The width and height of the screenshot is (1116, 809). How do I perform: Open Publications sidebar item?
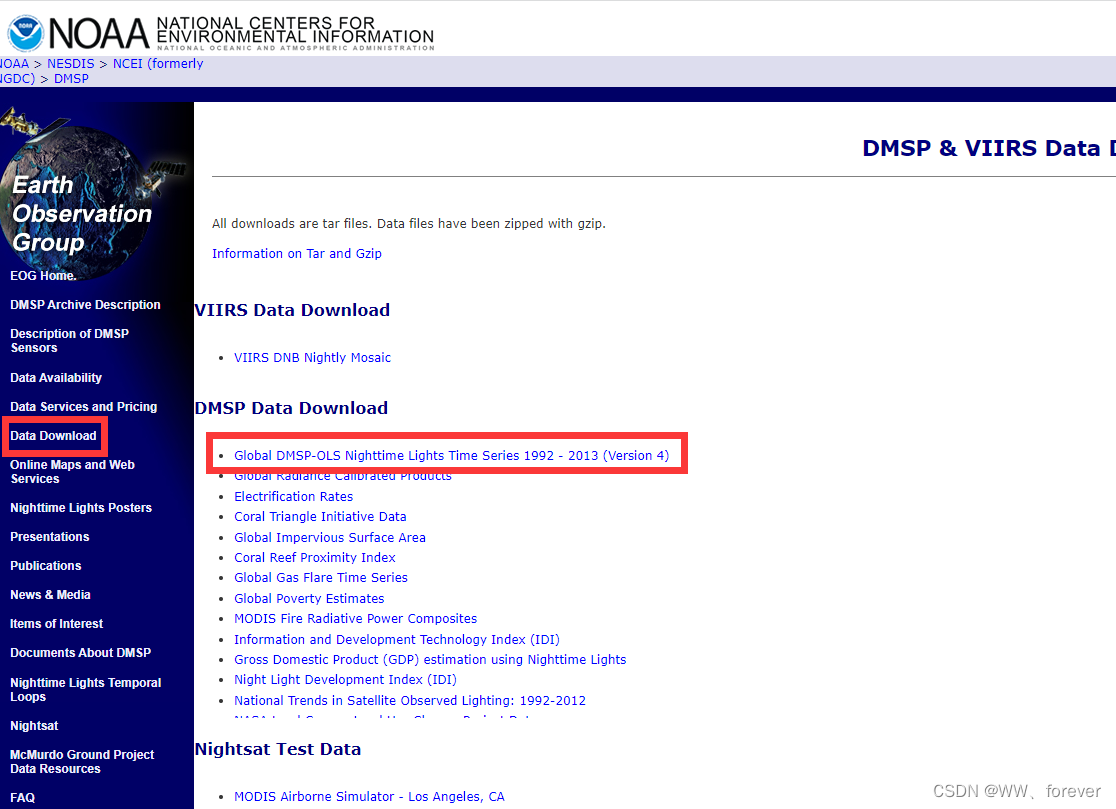46,566
